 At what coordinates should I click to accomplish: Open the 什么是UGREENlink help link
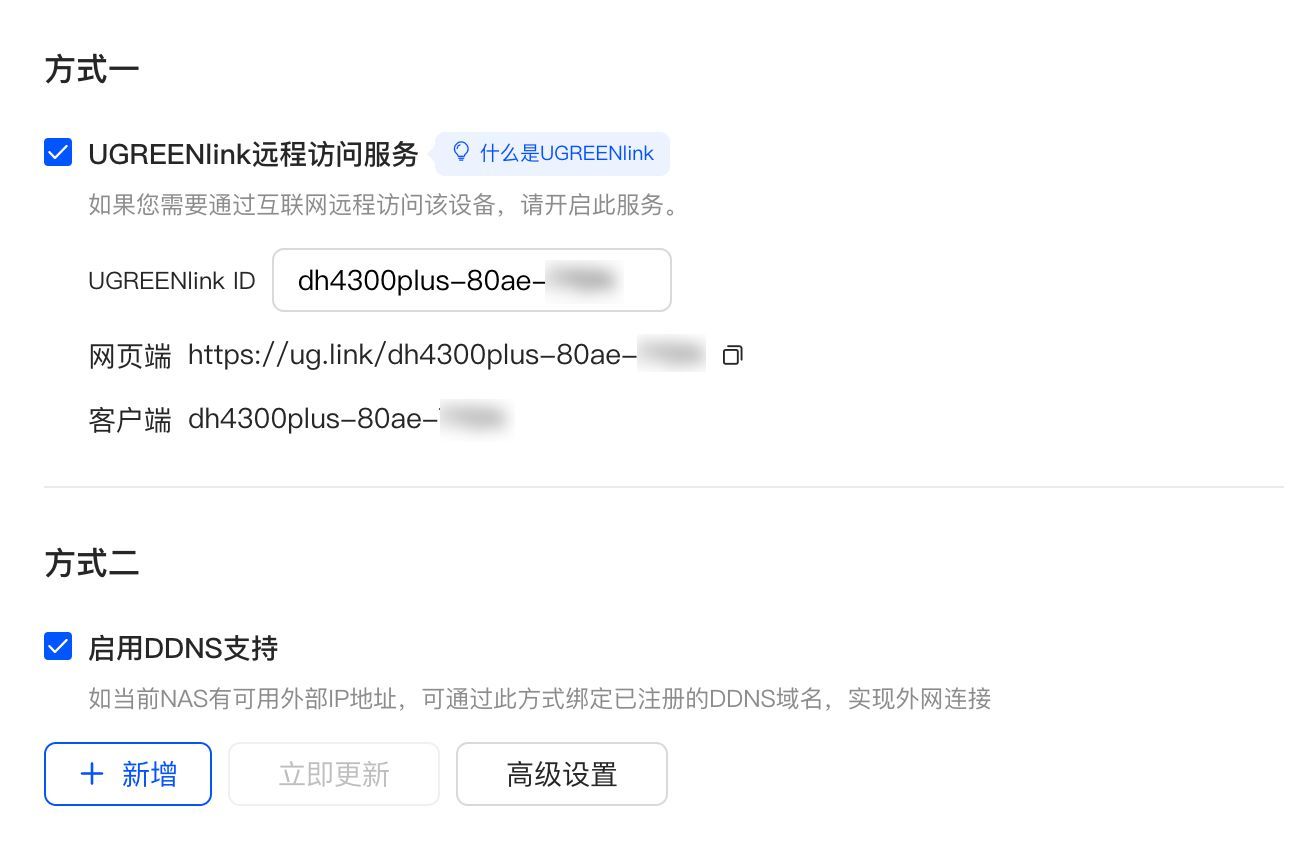tap(566, 153)
